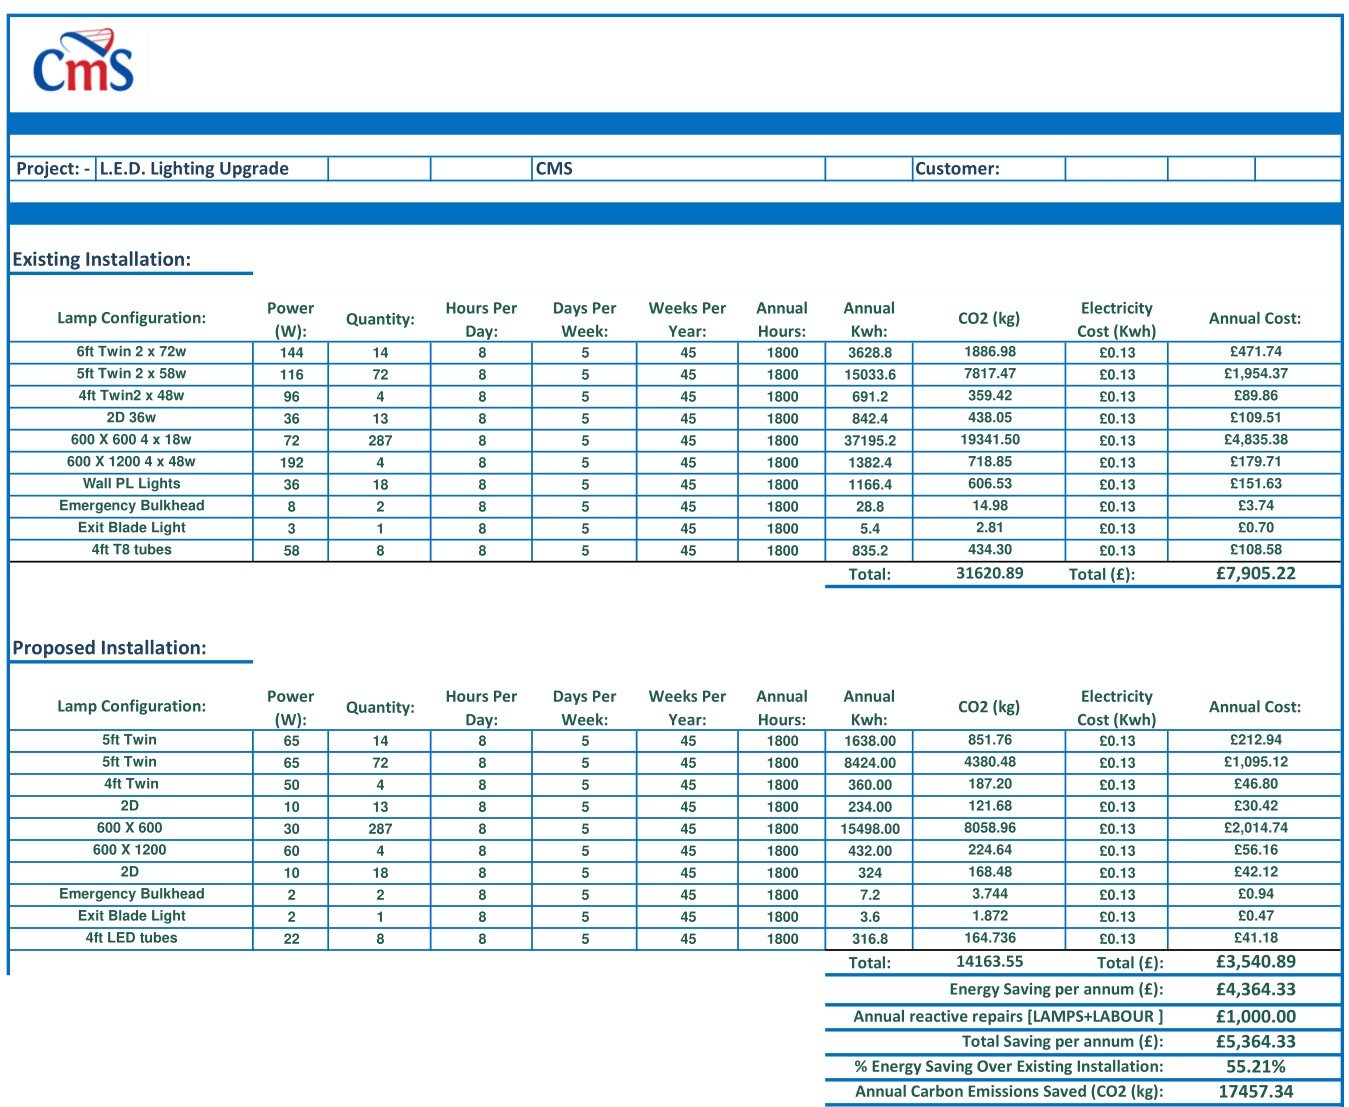Click the proposed '600 X 1200' row label
Screen dimensions: 1349x1107
(x=130, y=850)
